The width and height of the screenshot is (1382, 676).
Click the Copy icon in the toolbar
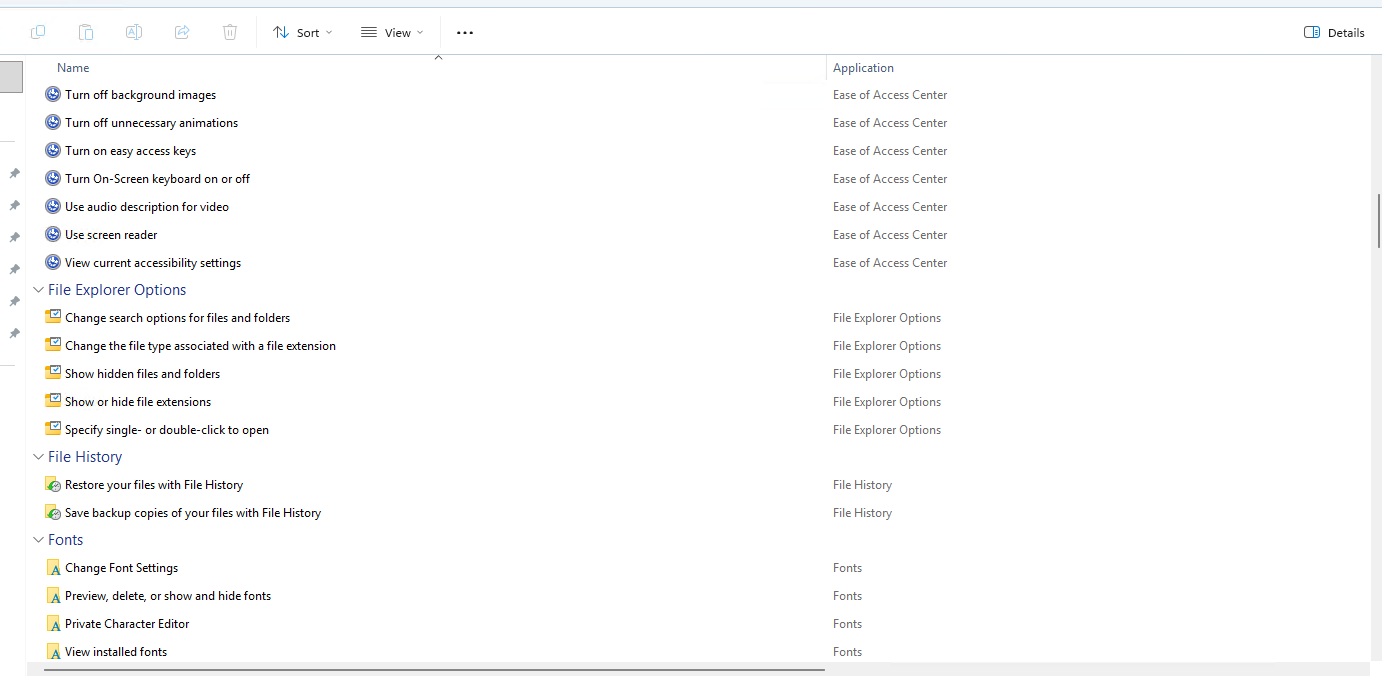point(37,31)
